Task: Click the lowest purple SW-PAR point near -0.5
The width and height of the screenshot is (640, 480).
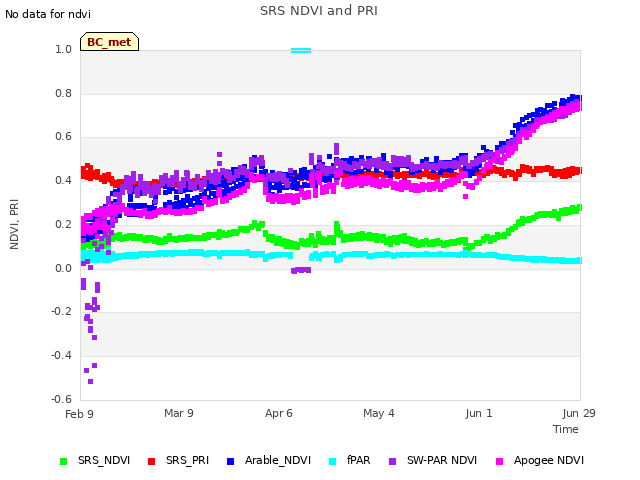Action: [91, 382]
